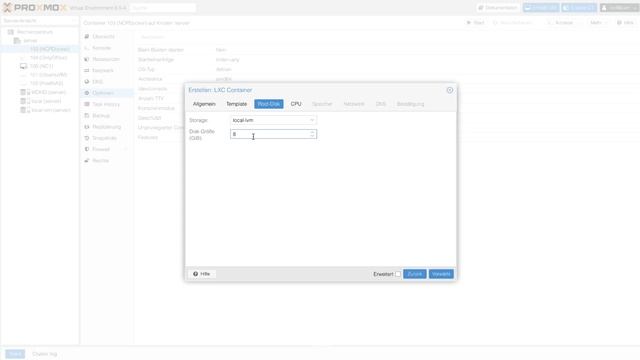The image size is (640, 360).
Task: Open the DNS section globe icon in the side menu
Action: [87, 82]
